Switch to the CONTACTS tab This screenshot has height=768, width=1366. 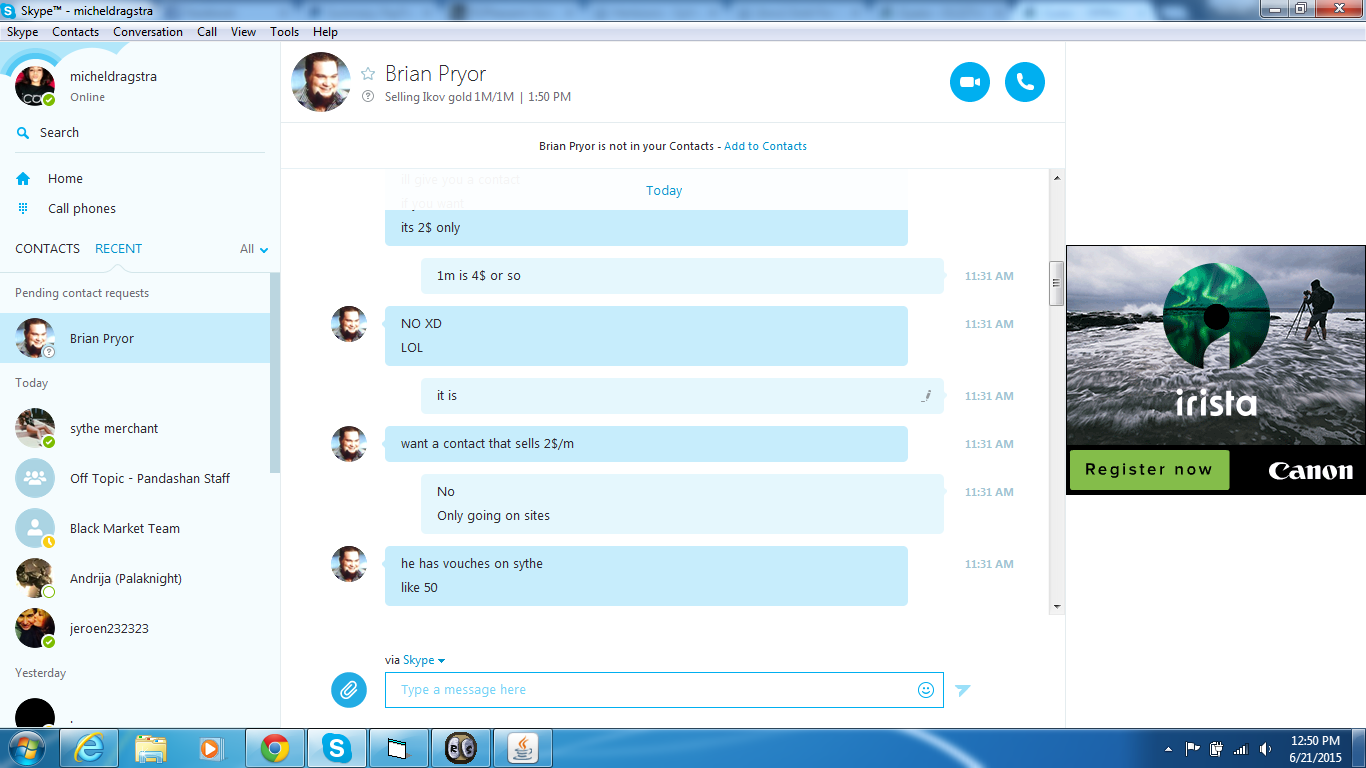click(47, 248)
